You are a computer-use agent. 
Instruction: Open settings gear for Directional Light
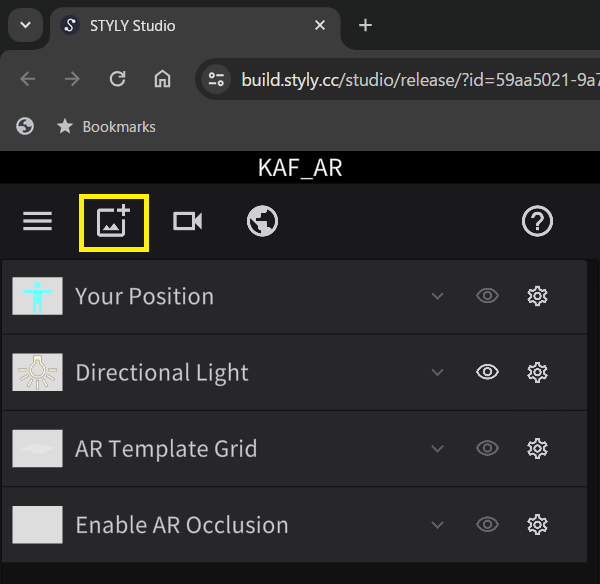(x=538, y=372)
